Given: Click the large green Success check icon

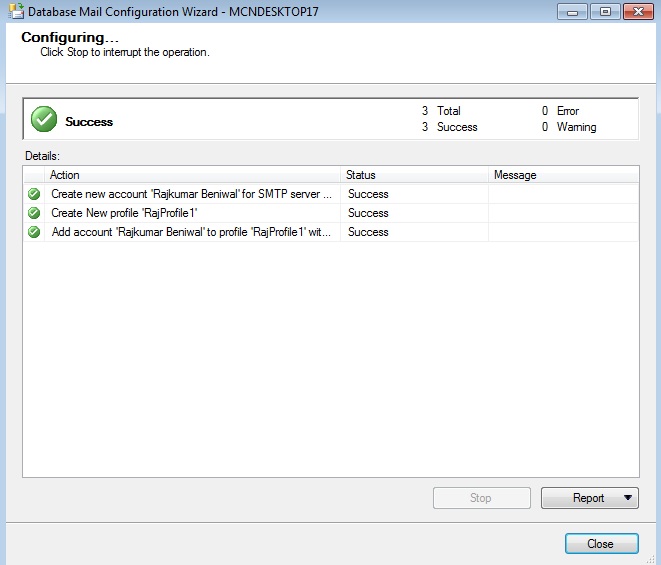Looking at the screenshot, I should pos(44,119).
